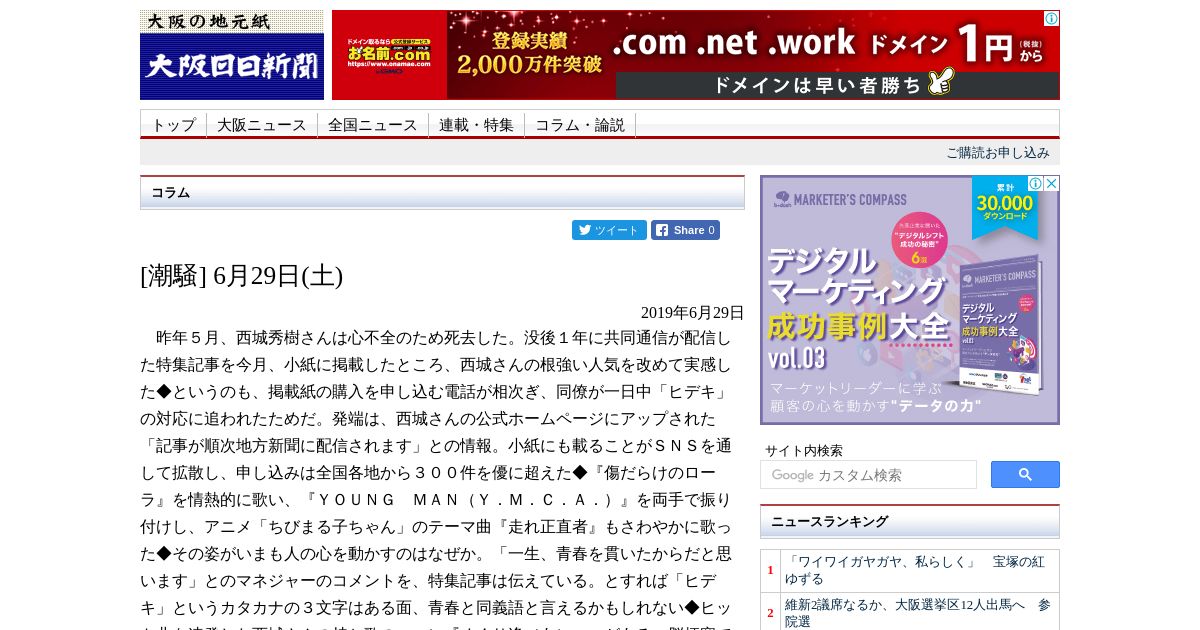Image resolution: width=1200 pixels, height=630 pixels.
Task: Click the article date 2019年6月29日
Action: pyautogui.click(x=692, y=313)
